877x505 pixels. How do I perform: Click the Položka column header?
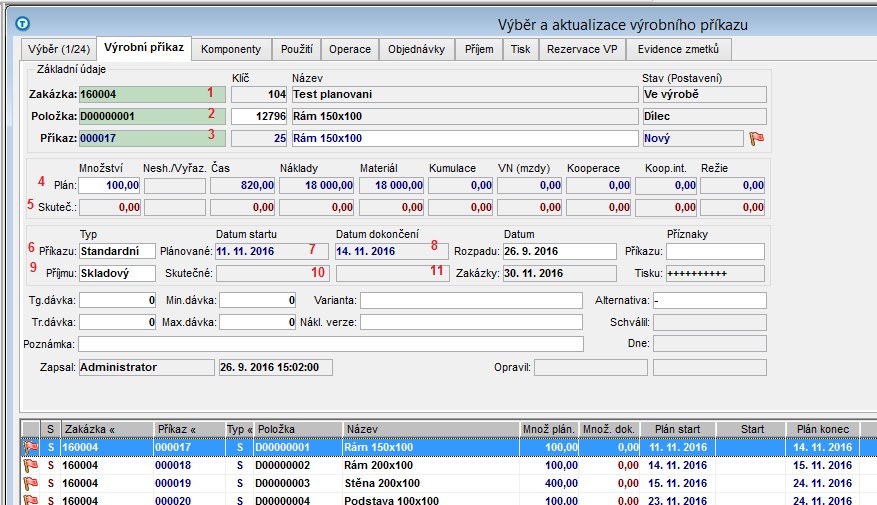pyautogui.click(x=297, y=429)
